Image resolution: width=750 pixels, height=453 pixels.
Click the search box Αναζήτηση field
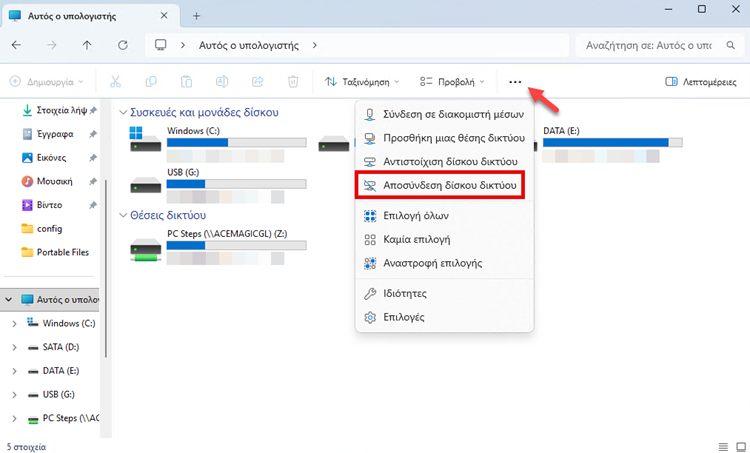655,46
